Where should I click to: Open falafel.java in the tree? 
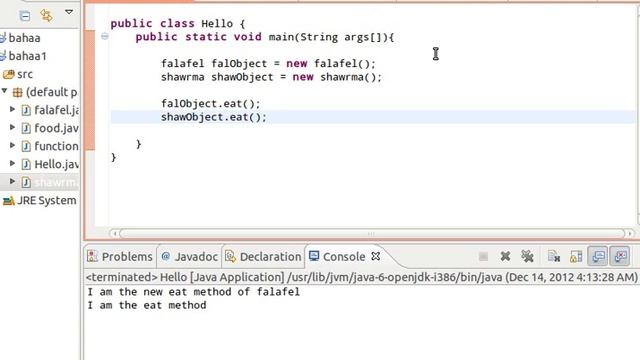tap(57, 110)
